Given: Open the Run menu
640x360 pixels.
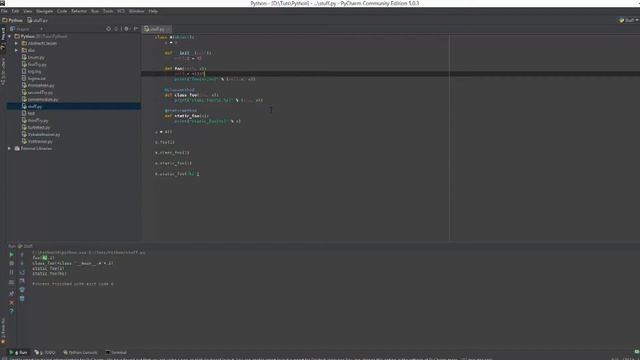Looking at the screenshot, I should pos(95,11).
